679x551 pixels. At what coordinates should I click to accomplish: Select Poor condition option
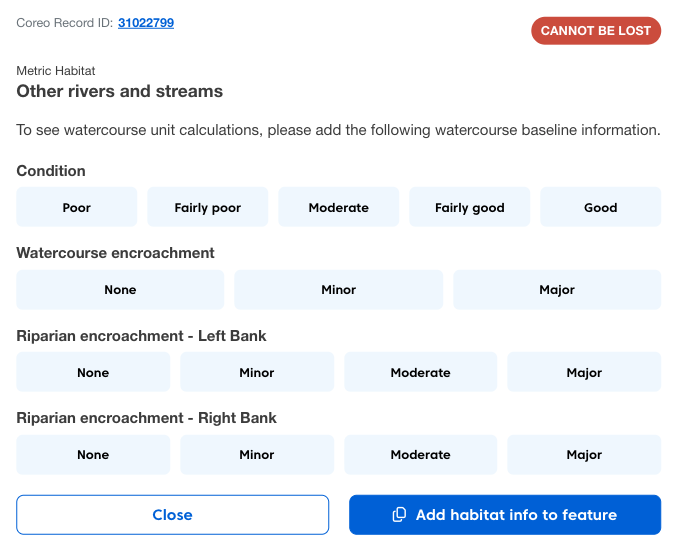tap(77, 208)
